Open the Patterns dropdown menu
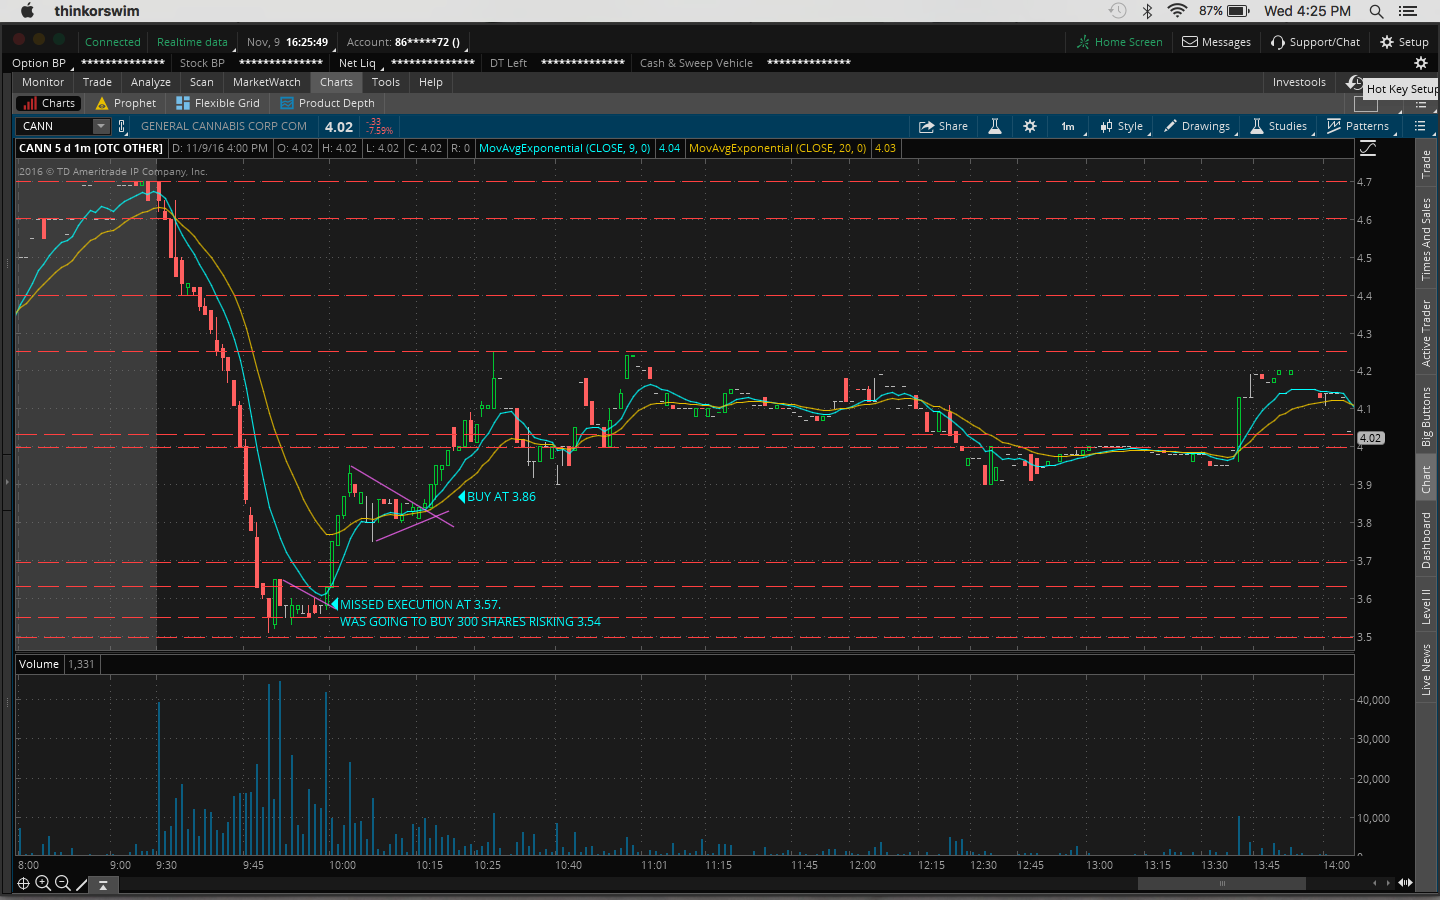 coord(1358,126)
